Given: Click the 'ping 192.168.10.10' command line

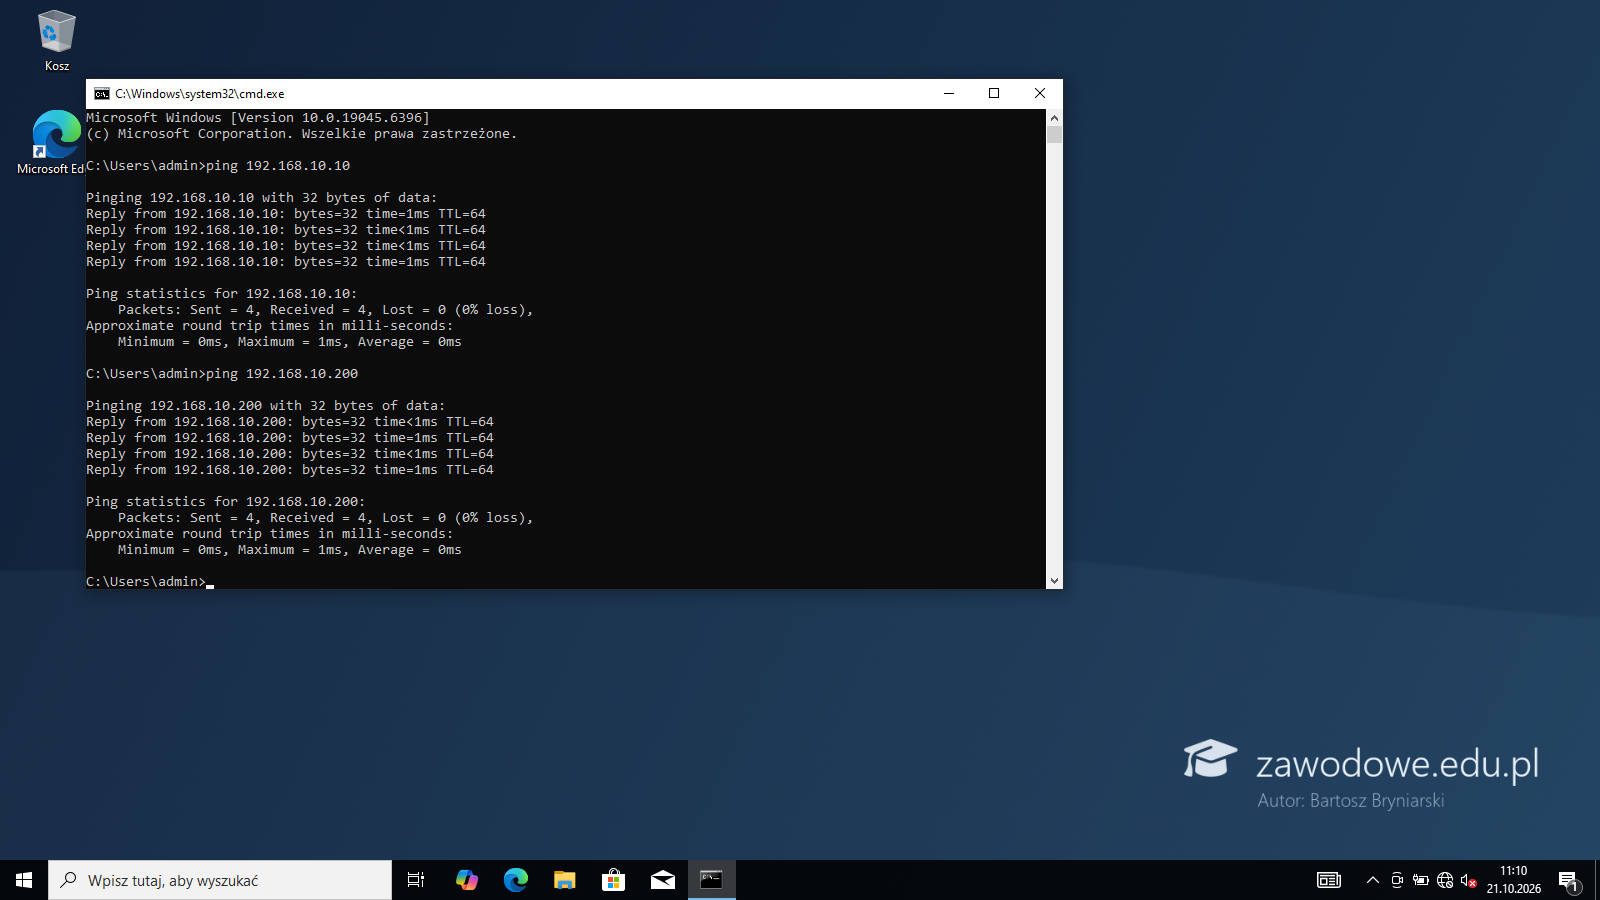Looking at the screenshot, I should pos(218,166).
